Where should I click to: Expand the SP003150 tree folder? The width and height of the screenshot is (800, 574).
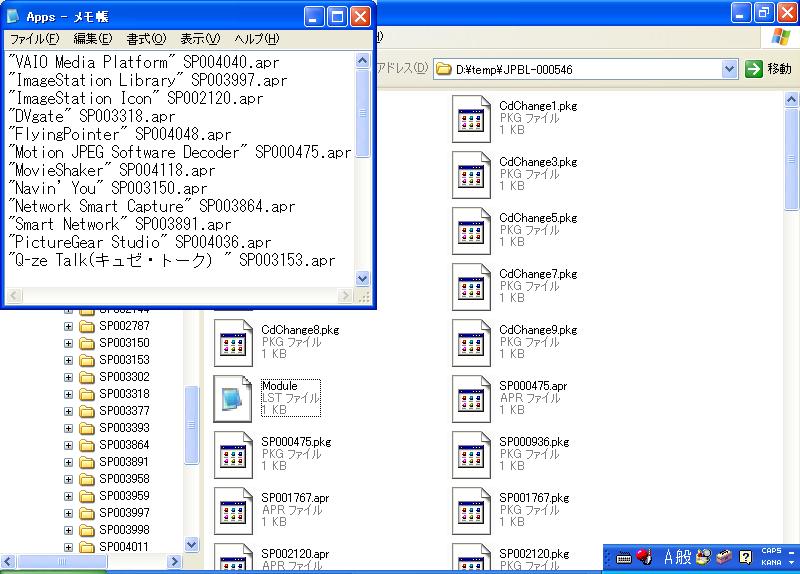(x=68, y=343)
